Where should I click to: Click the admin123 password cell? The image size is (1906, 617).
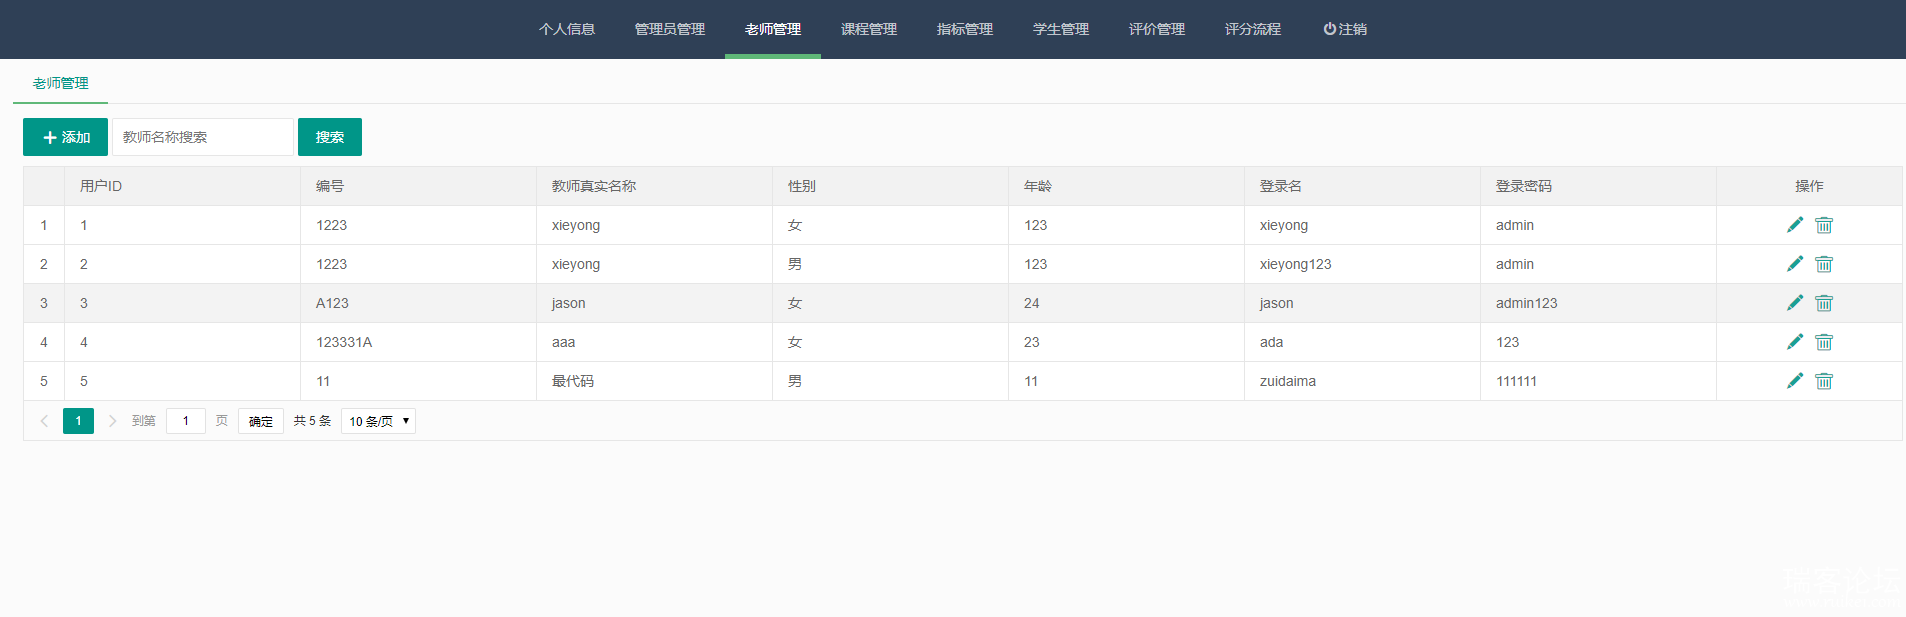click(x=1599, y=303)
